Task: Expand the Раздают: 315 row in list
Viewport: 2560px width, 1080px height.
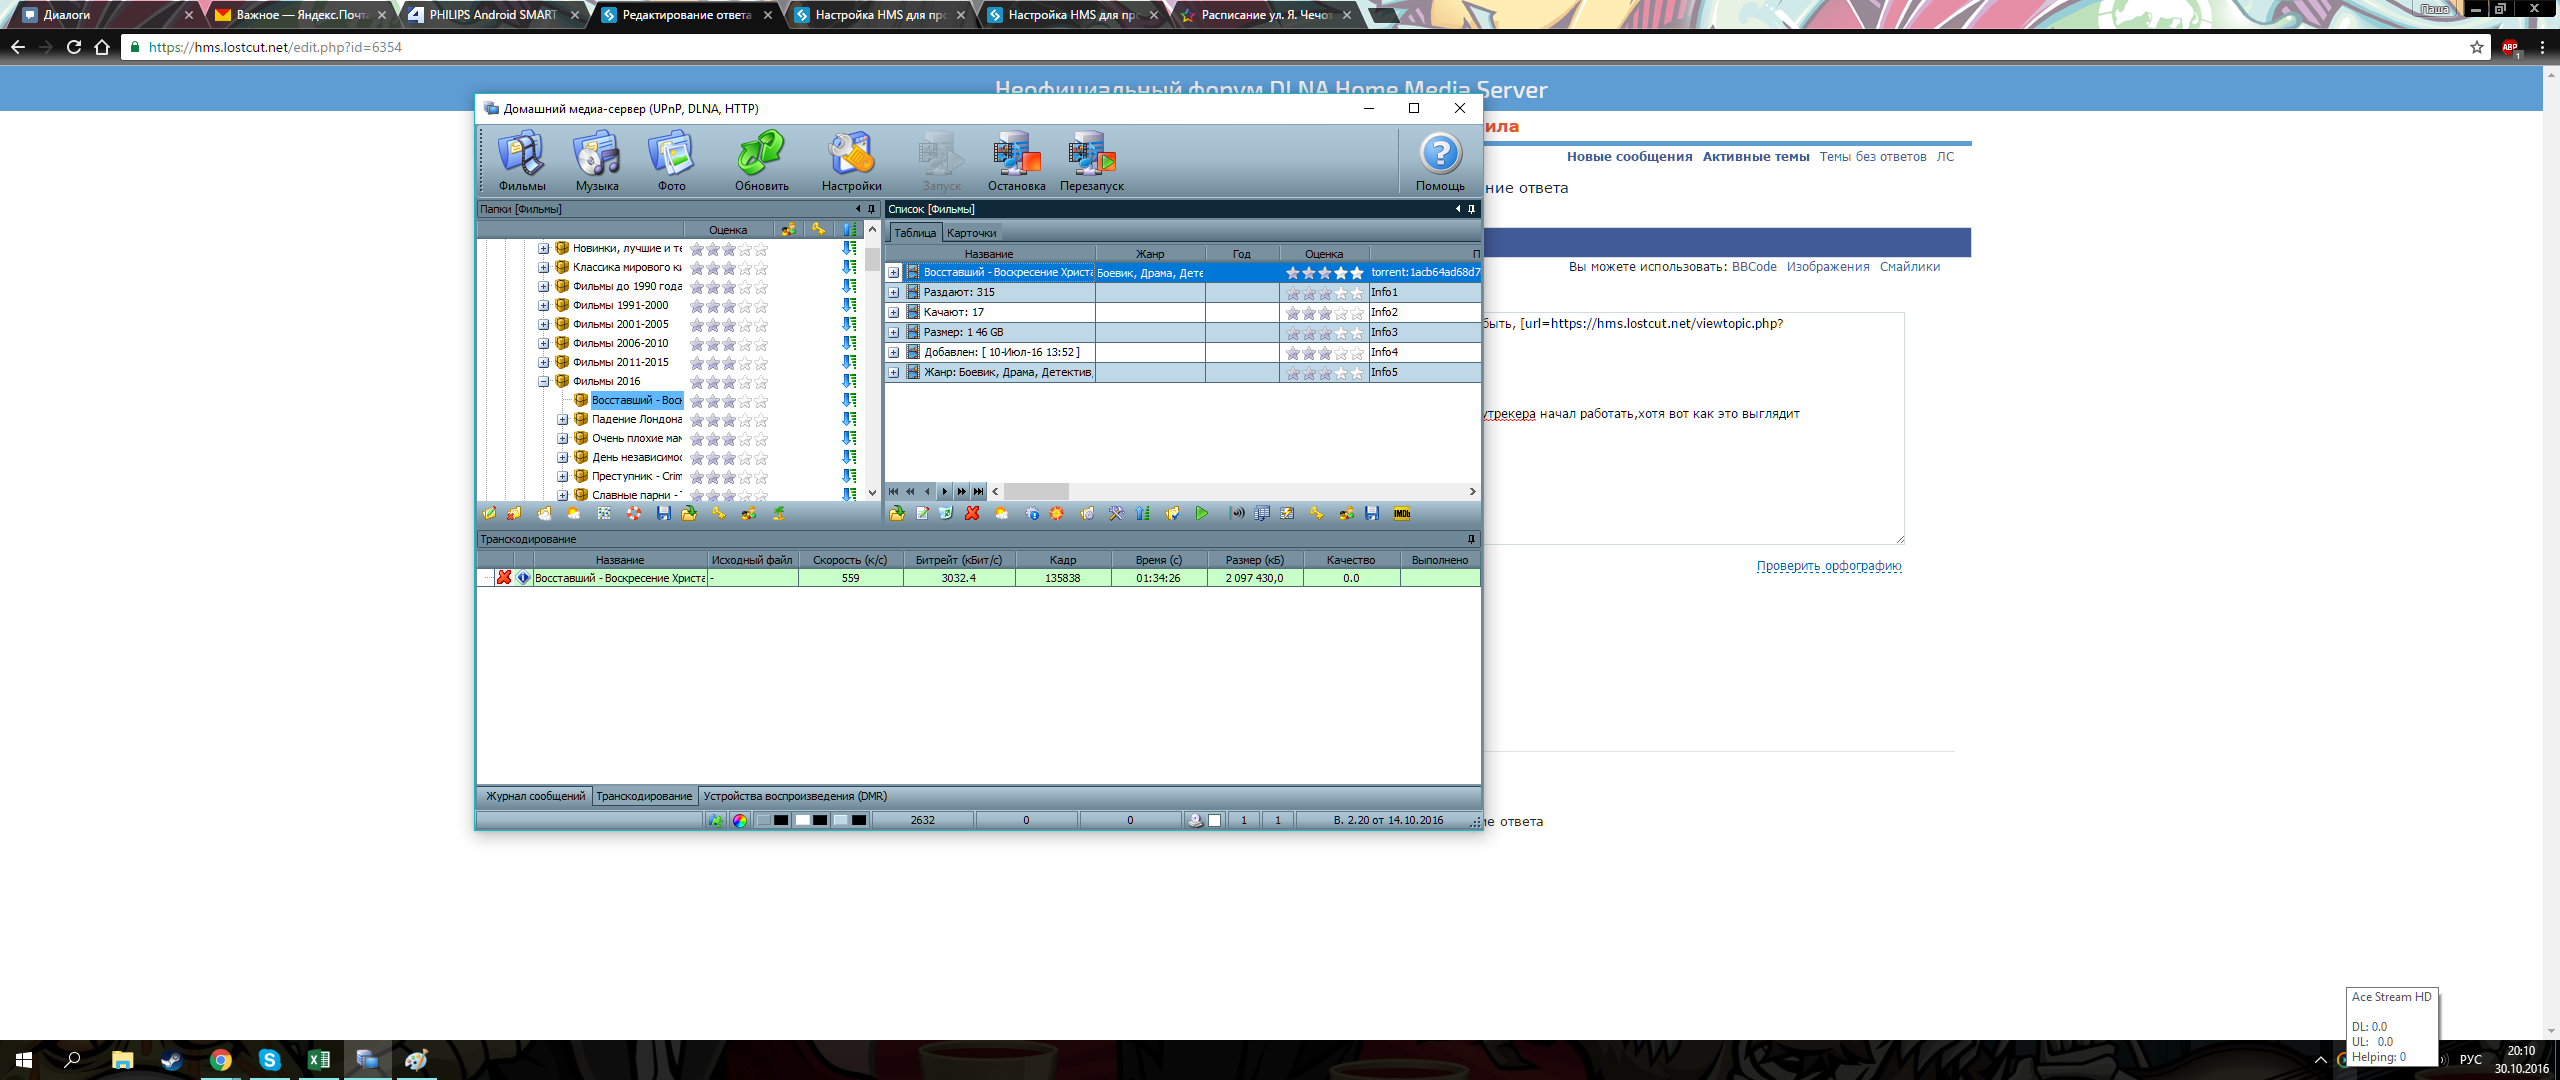Action: (894, 293)
